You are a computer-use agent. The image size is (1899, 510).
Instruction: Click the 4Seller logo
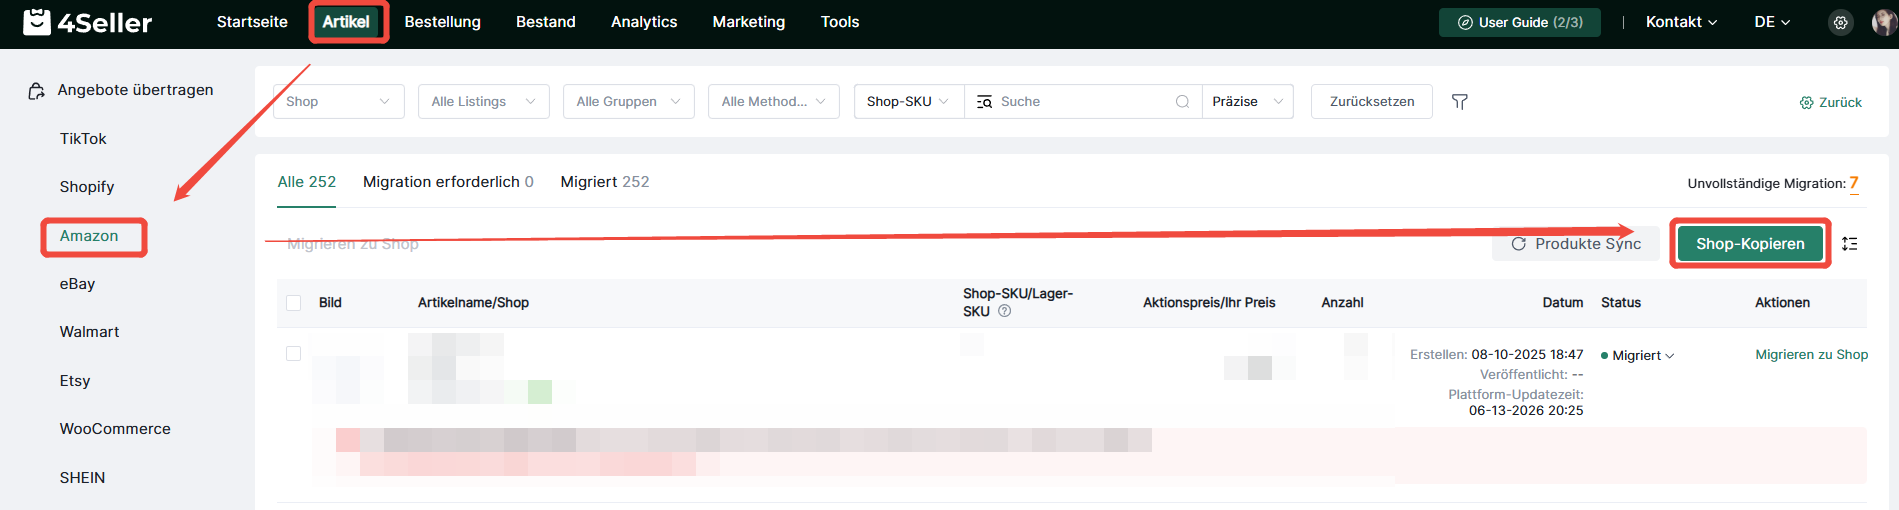[87, 22]
